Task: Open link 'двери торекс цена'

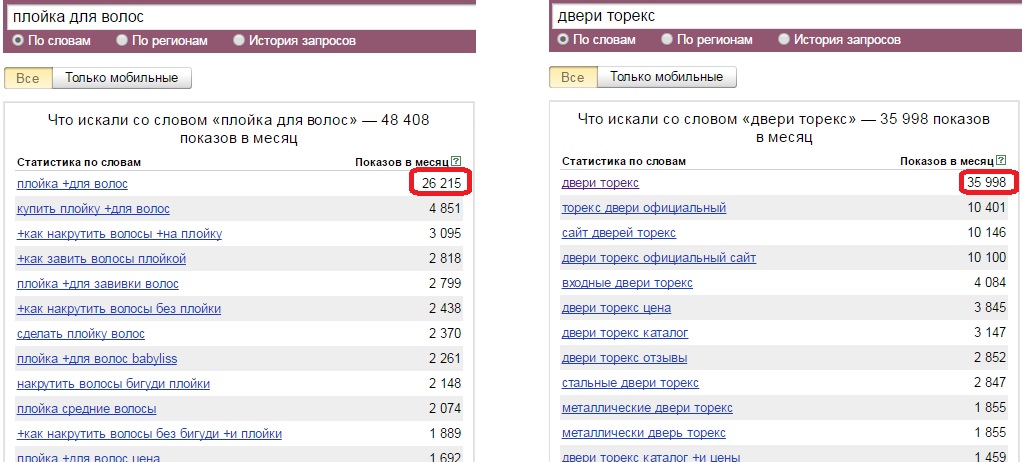Action: pyautogui.click(x=617, y=308)
